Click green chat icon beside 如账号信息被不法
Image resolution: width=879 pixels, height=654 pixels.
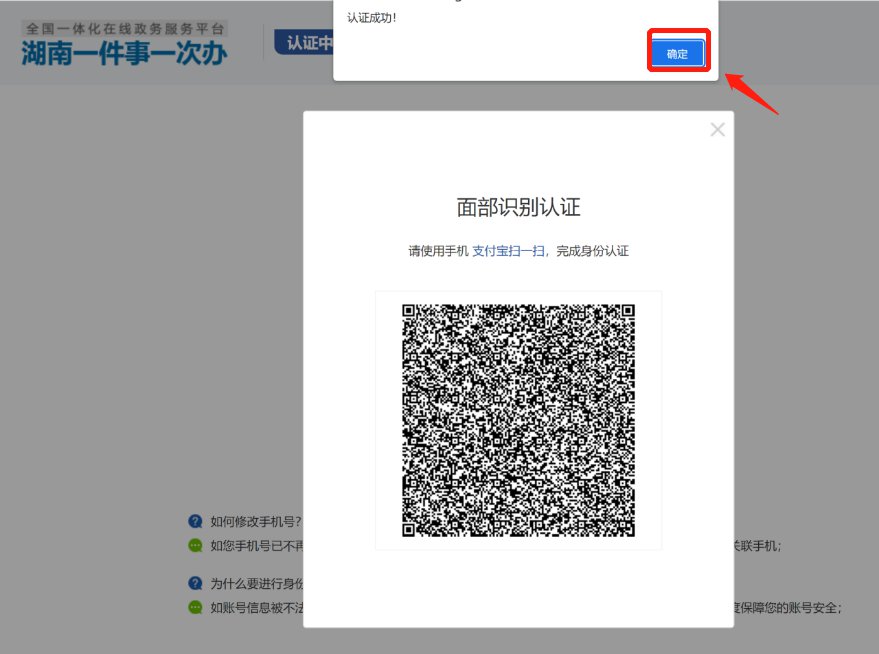[195, 607]
